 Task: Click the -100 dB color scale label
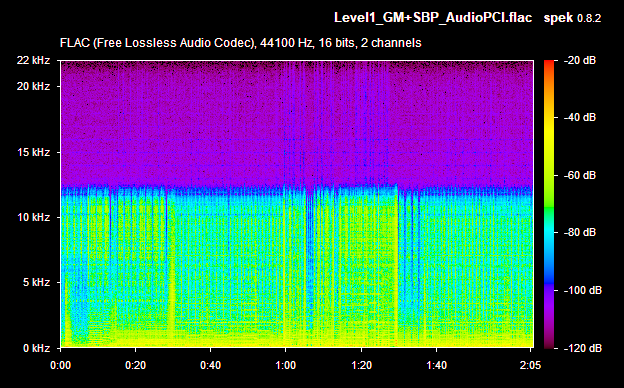(x=583, y=291)
